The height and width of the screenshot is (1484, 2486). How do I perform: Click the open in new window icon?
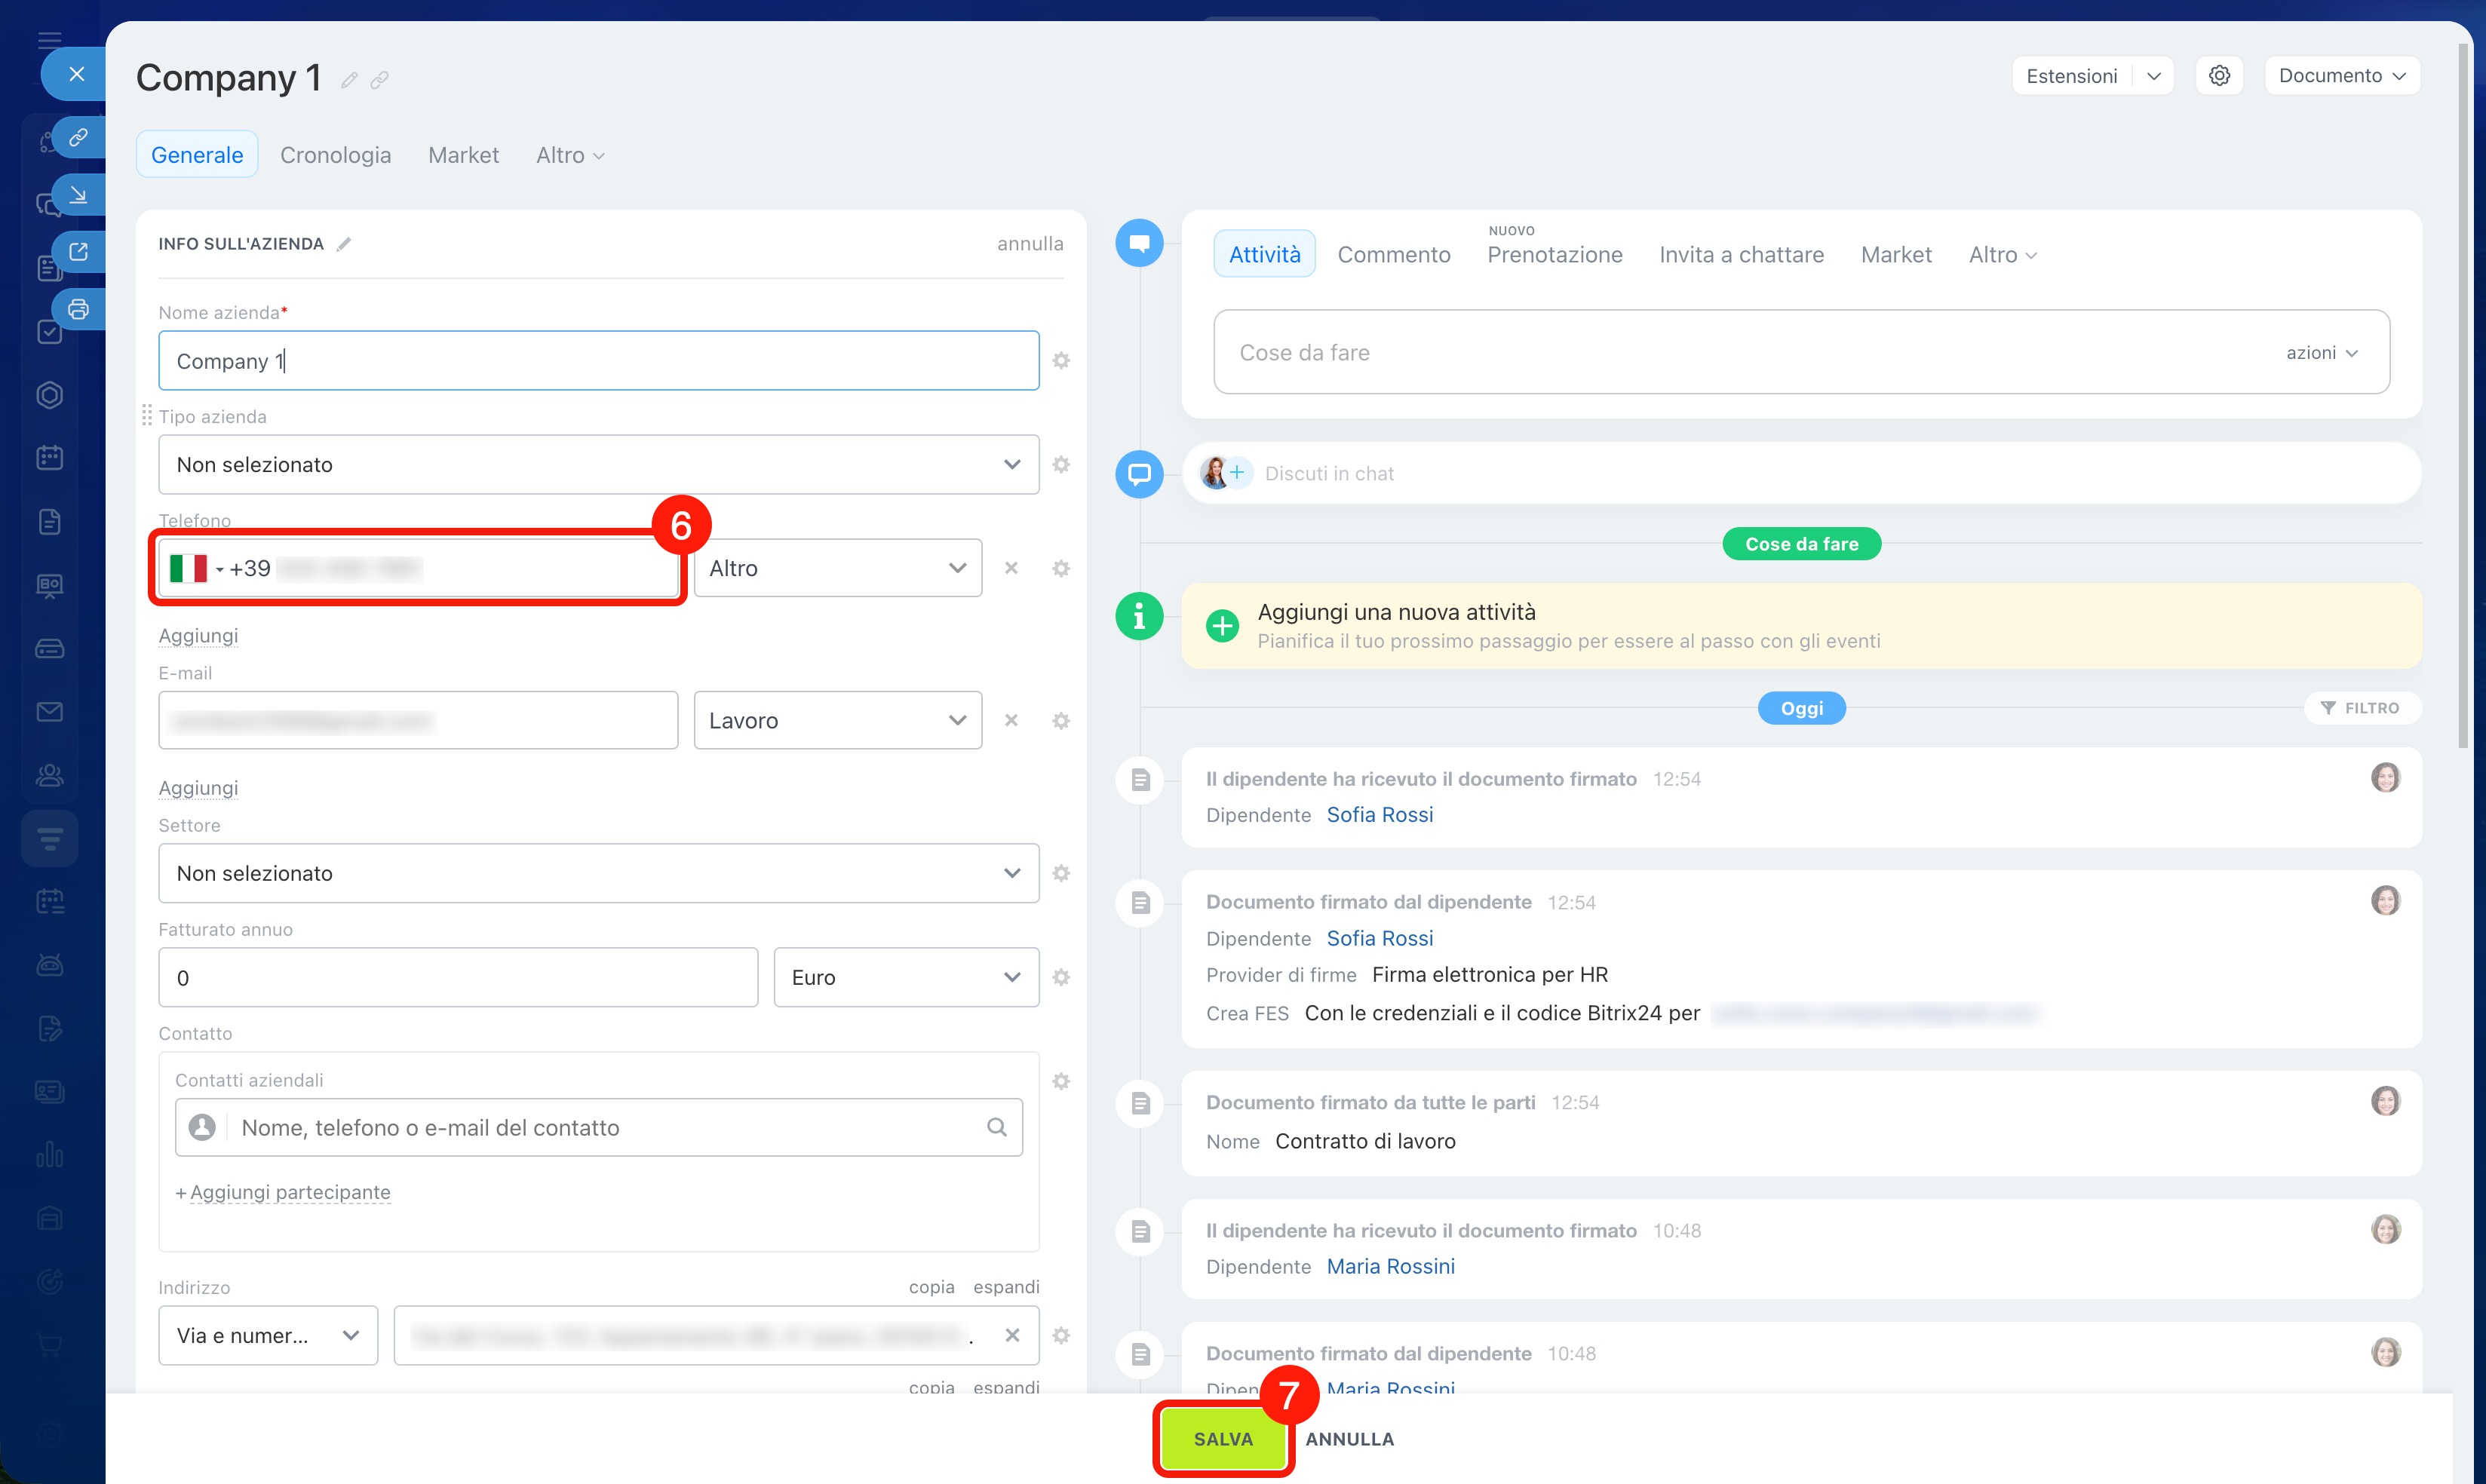click(x=78, y=252)
